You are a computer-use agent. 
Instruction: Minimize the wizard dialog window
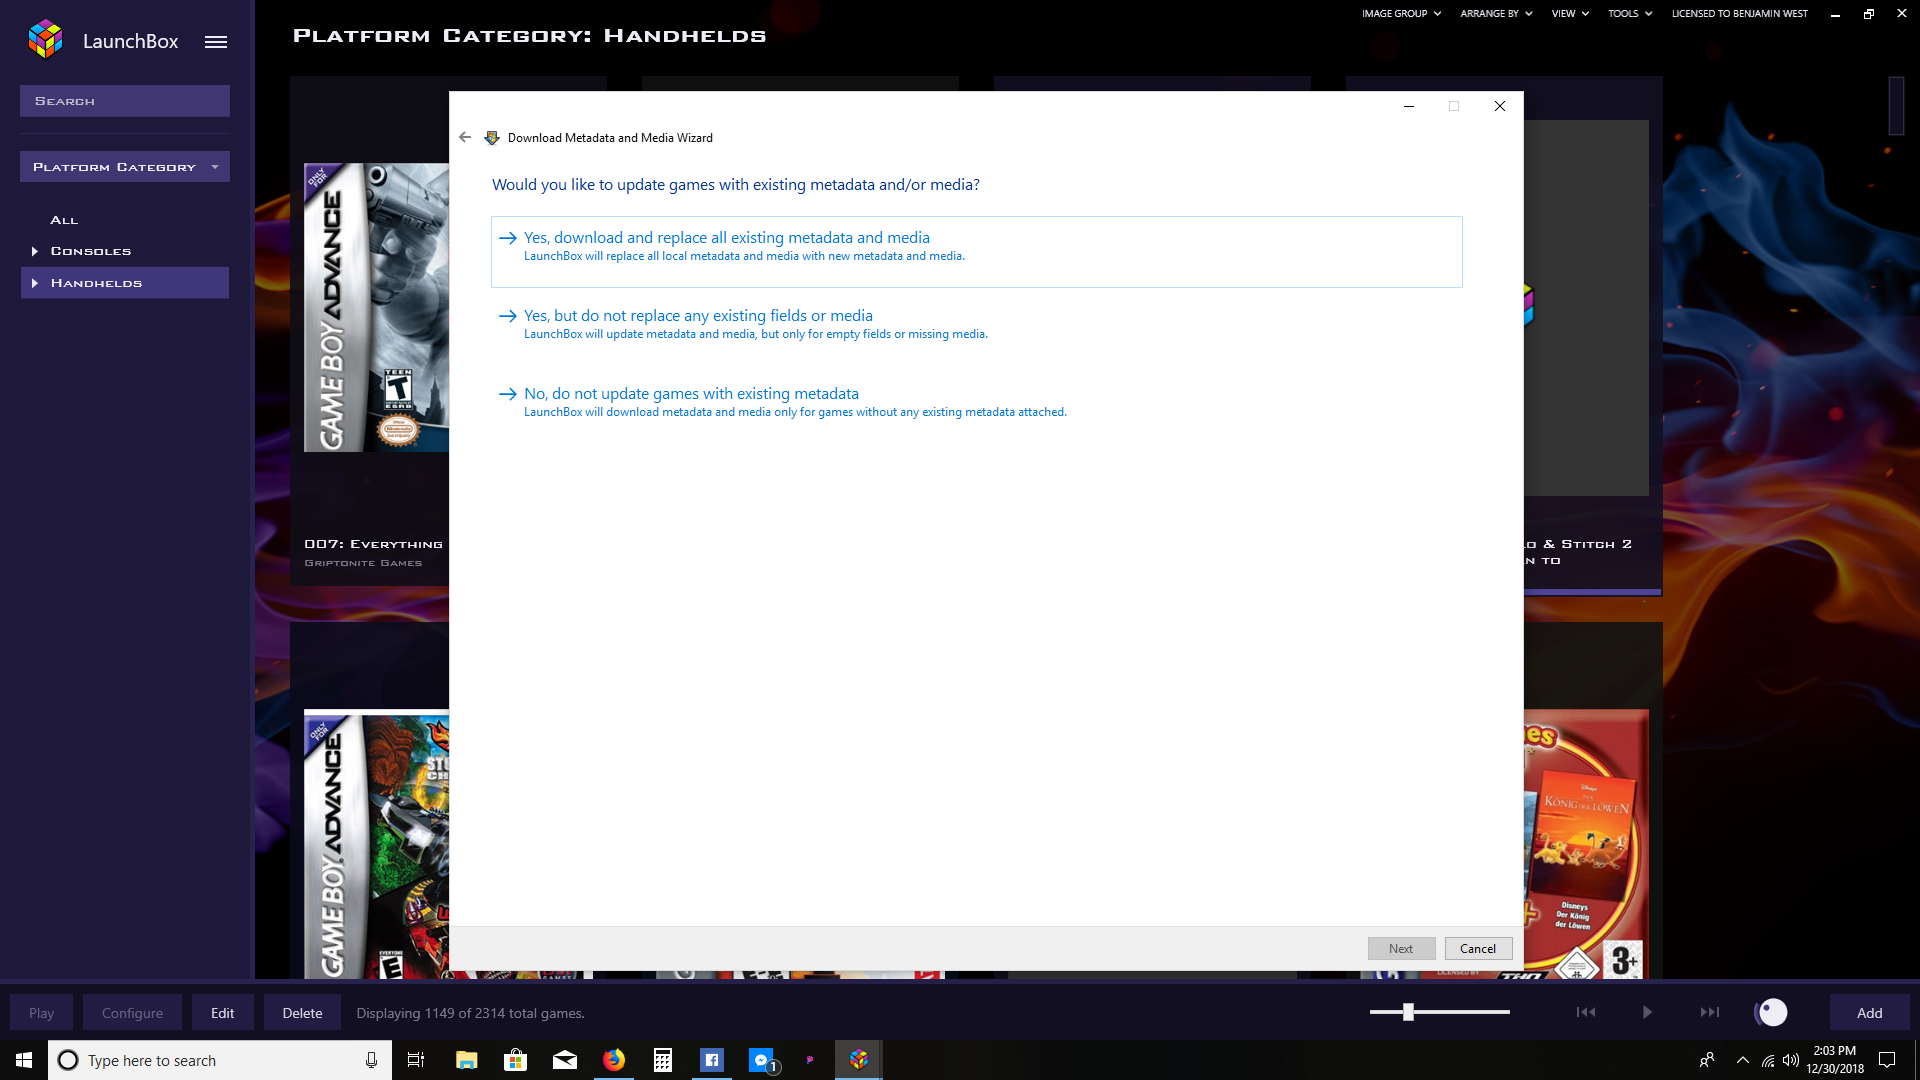[1408, 106]
